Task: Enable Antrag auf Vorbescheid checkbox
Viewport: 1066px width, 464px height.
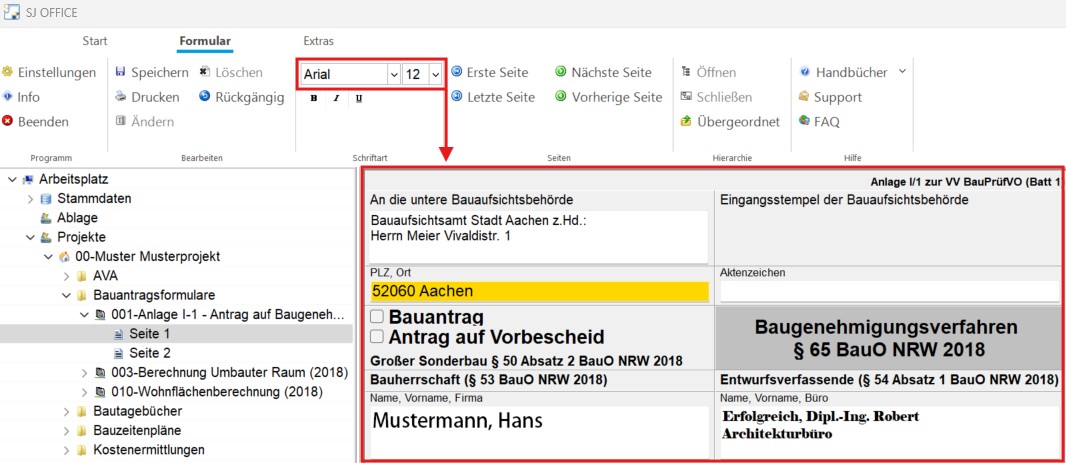Action: point(377,336)
